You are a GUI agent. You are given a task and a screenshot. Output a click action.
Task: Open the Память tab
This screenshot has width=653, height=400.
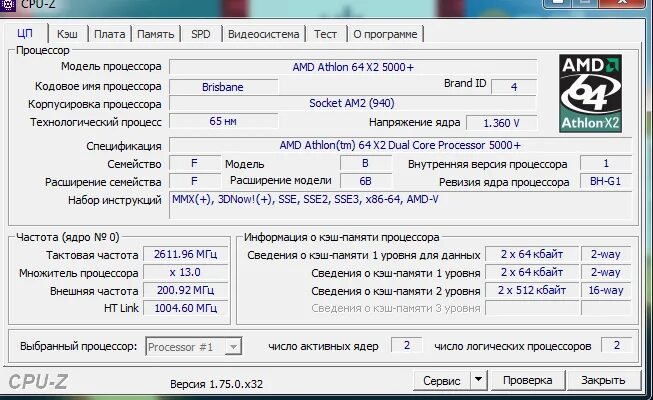pos(155,34)
